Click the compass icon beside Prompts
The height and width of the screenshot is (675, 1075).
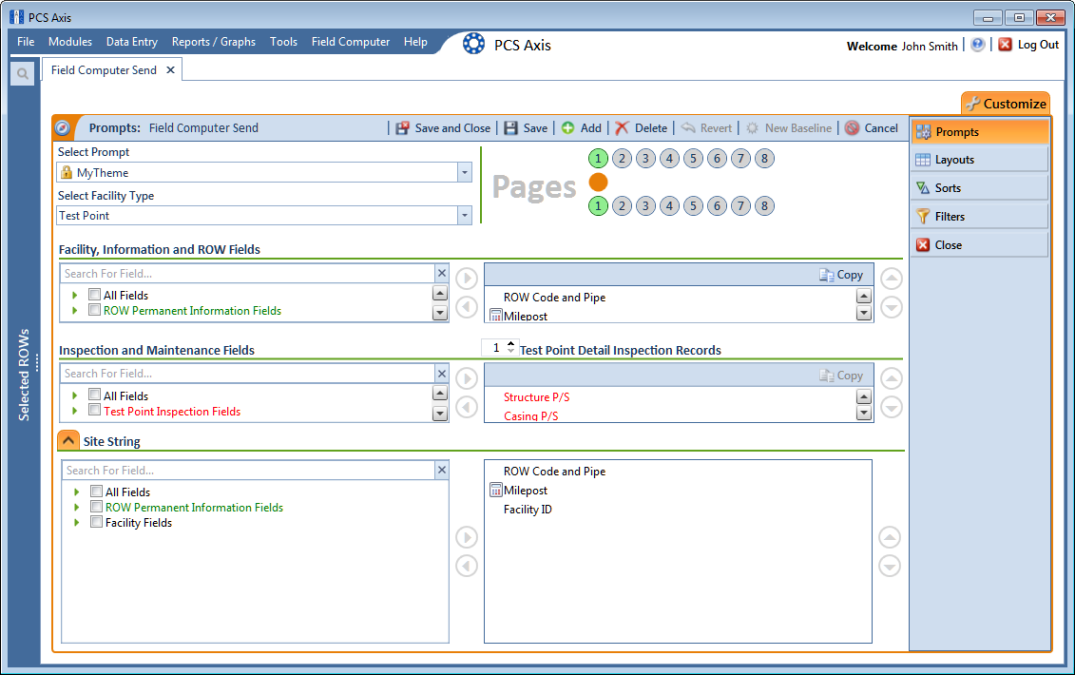pyautogui.click(x=62, y=128)
